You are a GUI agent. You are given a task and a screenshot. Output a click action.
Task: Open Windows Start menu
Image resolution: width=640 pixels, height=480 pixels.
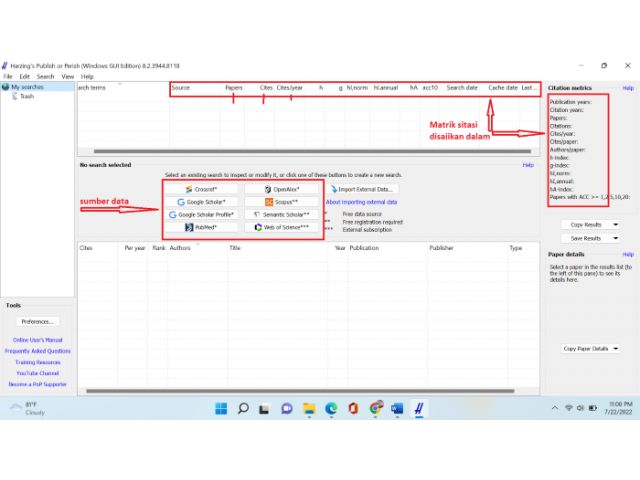[x=221, y=409]
